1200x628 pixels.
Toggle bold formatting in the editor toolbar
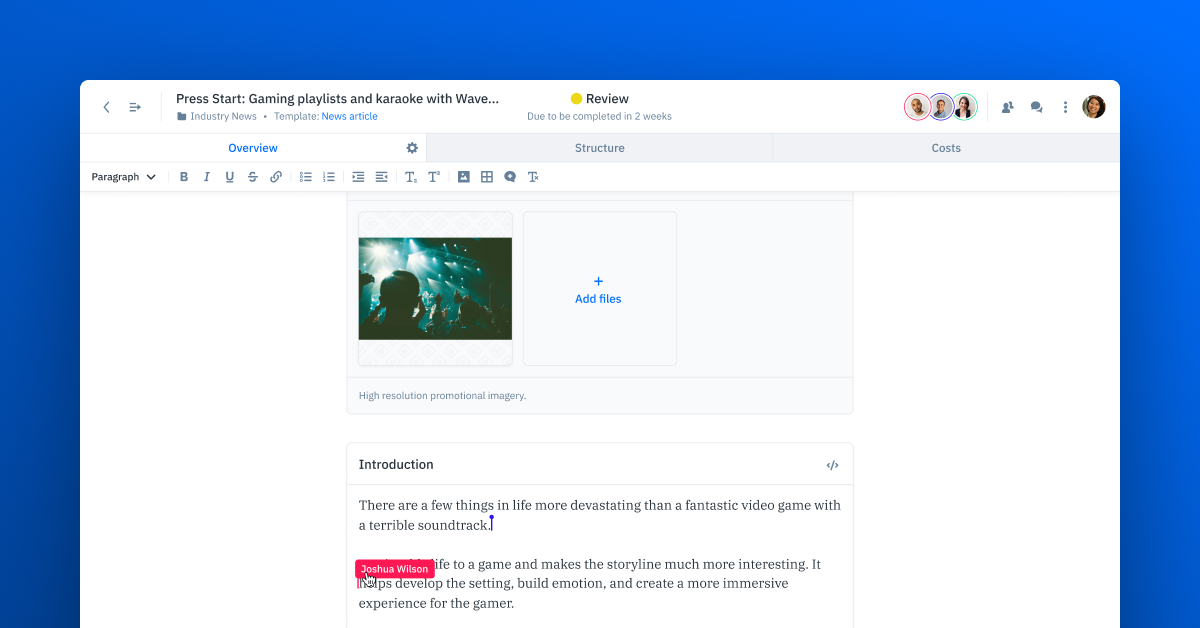pos(184,176)
